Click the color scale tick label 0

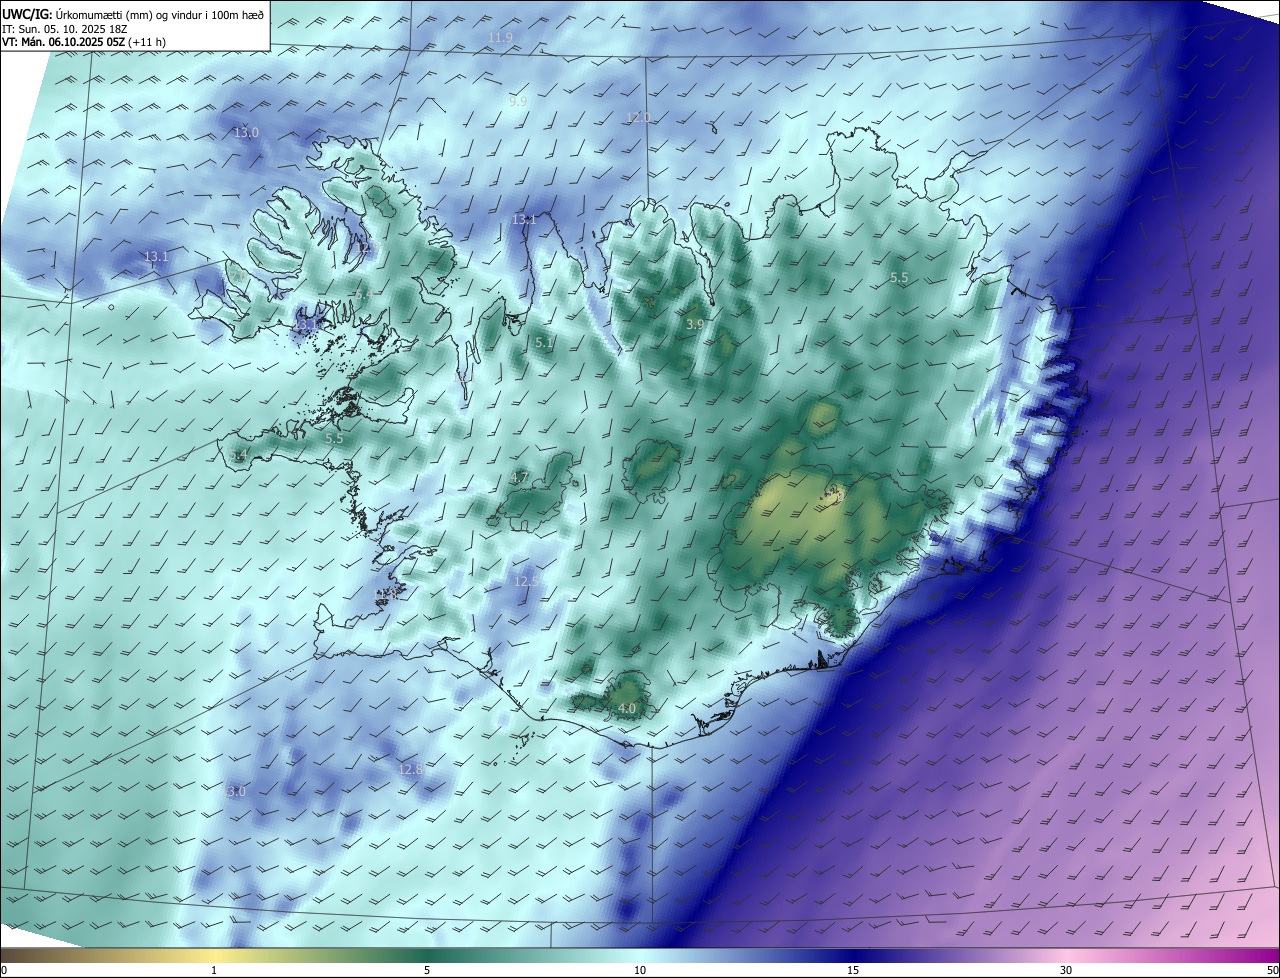point(4,970)
